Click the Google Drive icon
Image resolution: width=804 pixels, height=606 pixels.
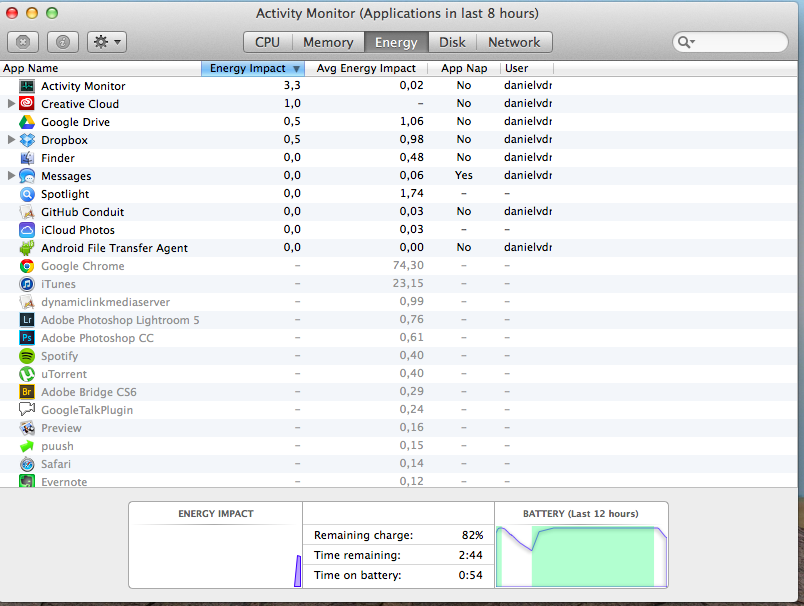point(27,122)
